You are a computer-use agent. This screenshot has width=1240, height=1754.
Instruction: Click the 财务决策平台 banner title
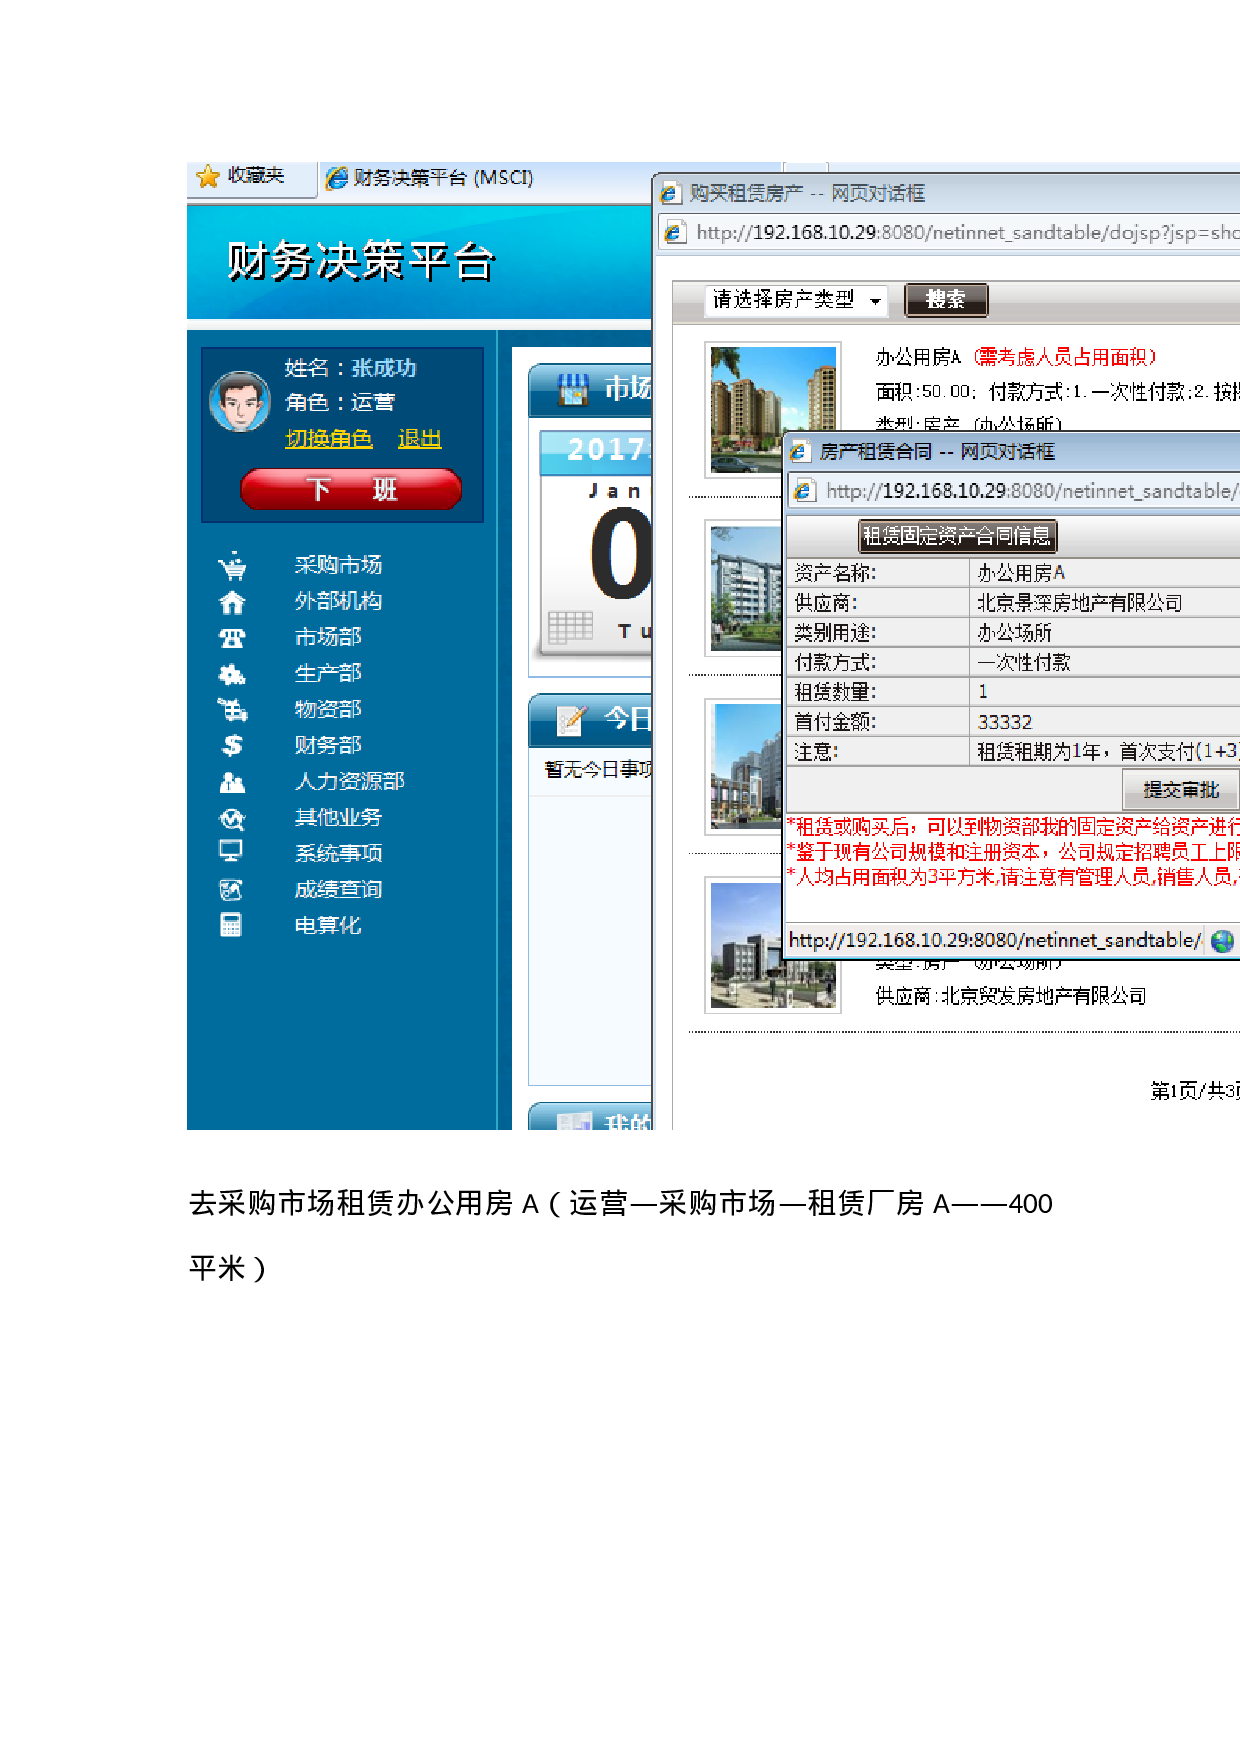coord(361,262)
